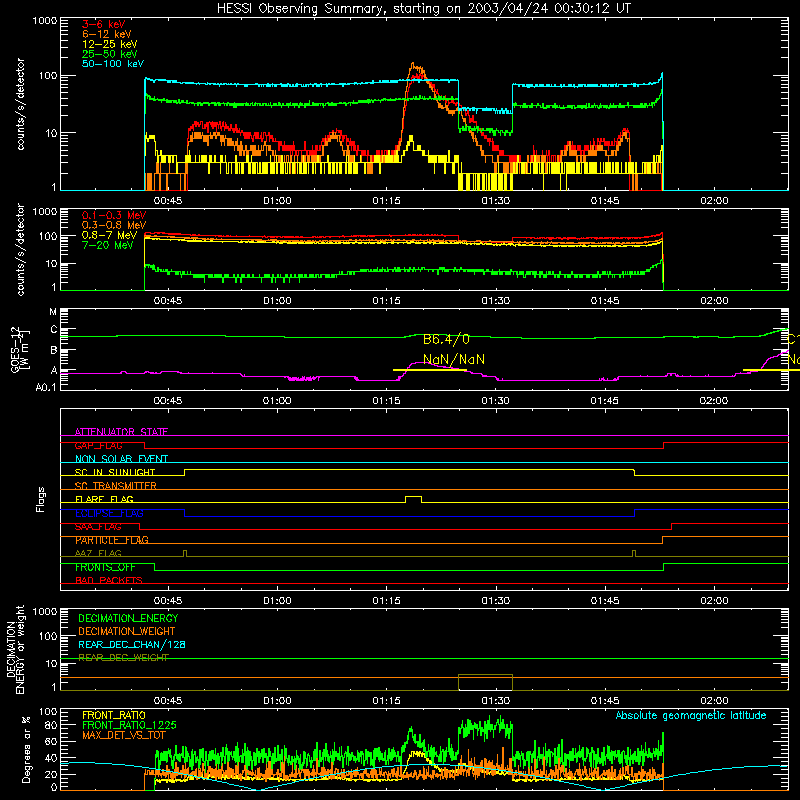800x800 pixels.
Task: Click the SC_TRANSMITTER flag label
Action: pos(116,486)
